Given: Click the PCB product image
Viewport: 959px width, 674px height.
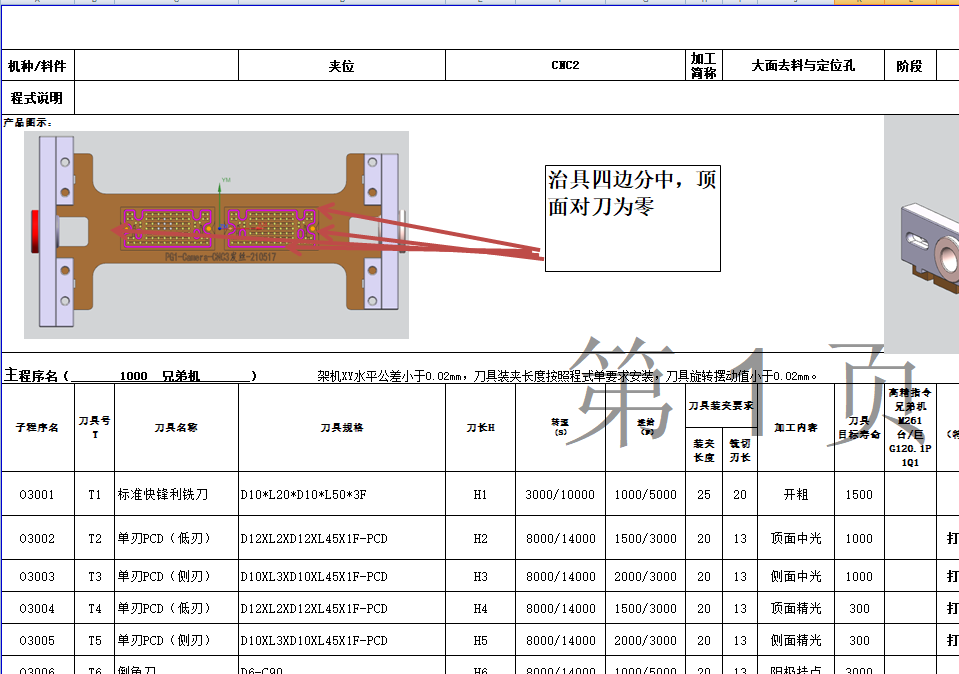Looking at the screenshot, I should (215, 235).
